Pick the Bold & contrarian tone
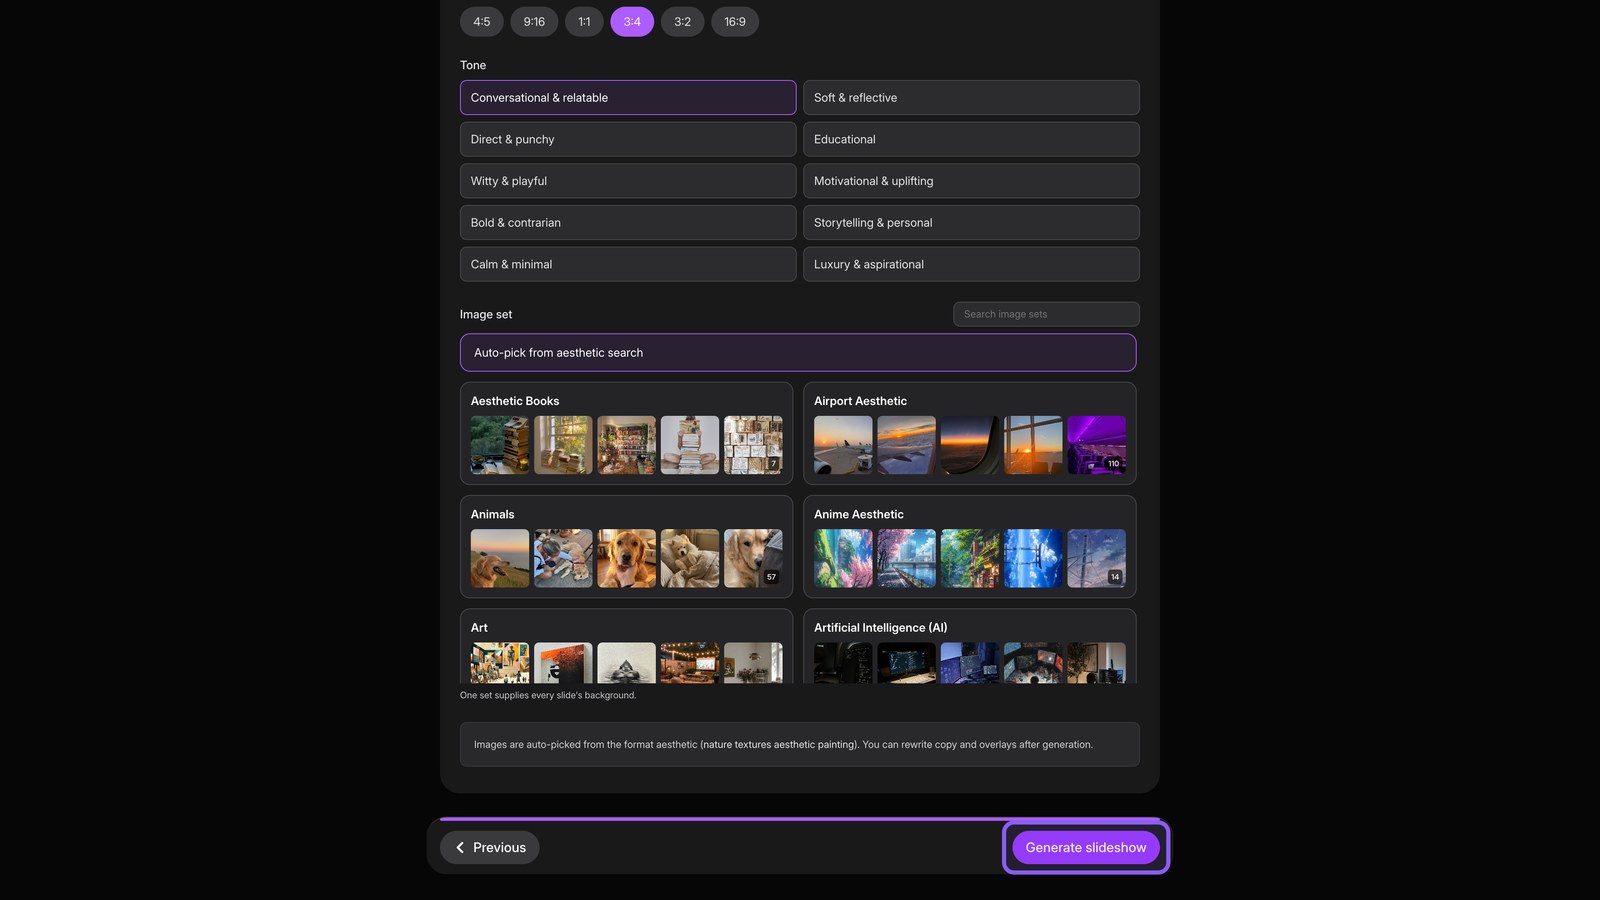Image resolution: width=1600 pixels, height=900 pixels. click(x=628, y=223)
